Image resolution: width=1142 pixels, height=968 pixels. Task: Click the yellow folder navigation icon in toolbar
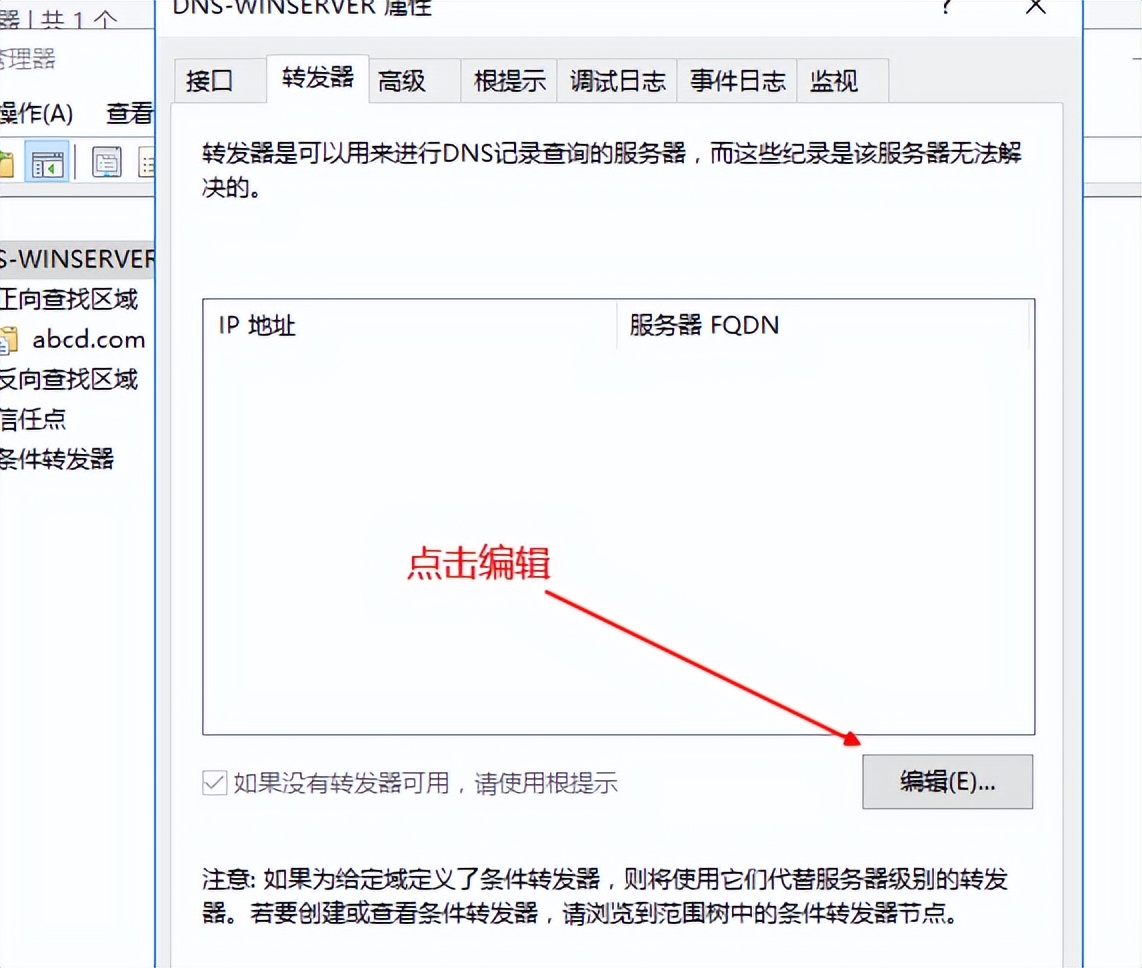(x=6, y=162)
